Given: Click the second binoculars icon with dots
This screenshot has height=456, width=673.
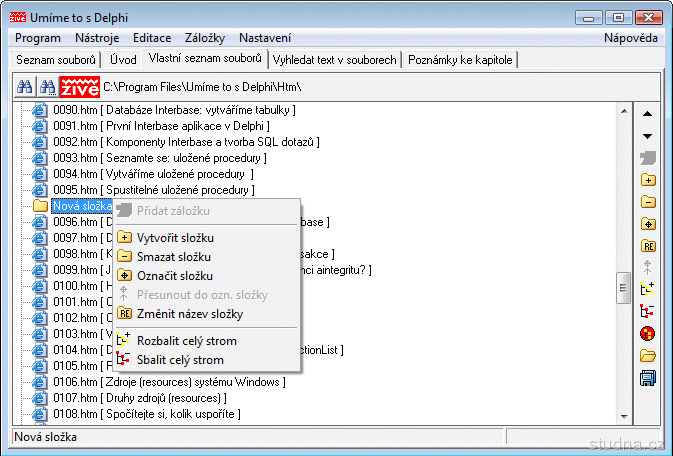Looking at the screenshot, I should [x=48, y=87].
